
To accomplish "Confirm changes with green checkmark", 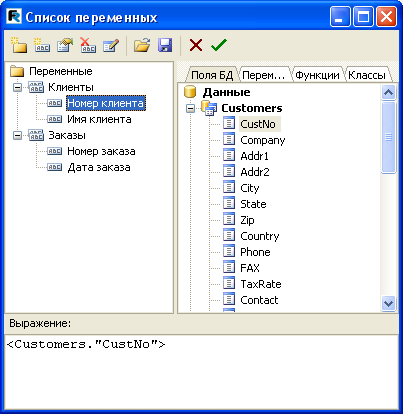I will click(219, 45).
